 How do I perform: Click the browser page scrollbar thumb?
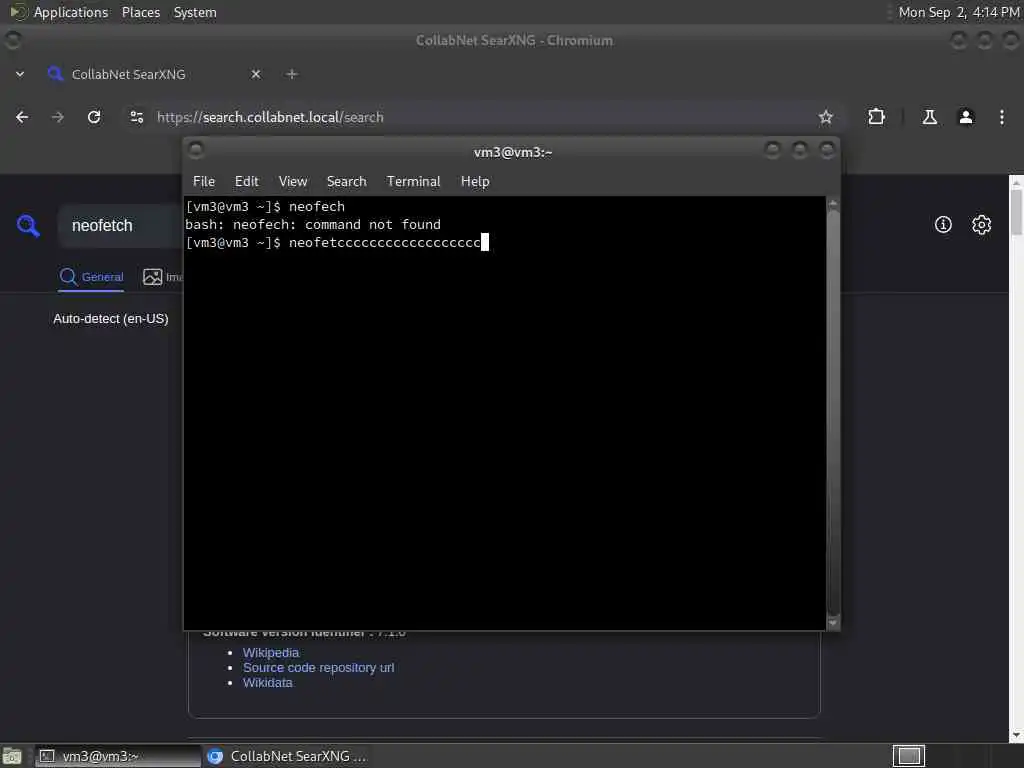click(1016, 212)
